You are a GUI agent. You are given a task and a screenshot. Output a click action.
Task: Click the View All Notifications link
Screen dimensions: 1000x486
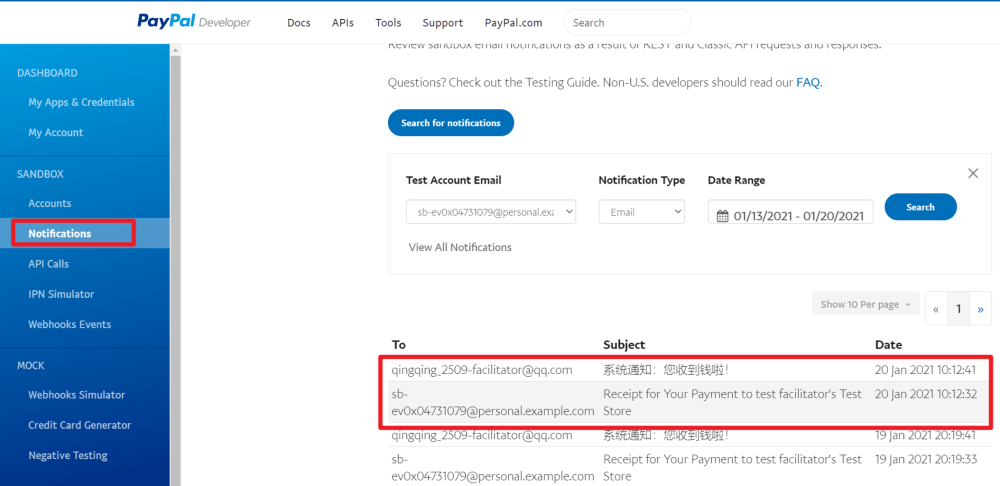click(x=460, y=247)
